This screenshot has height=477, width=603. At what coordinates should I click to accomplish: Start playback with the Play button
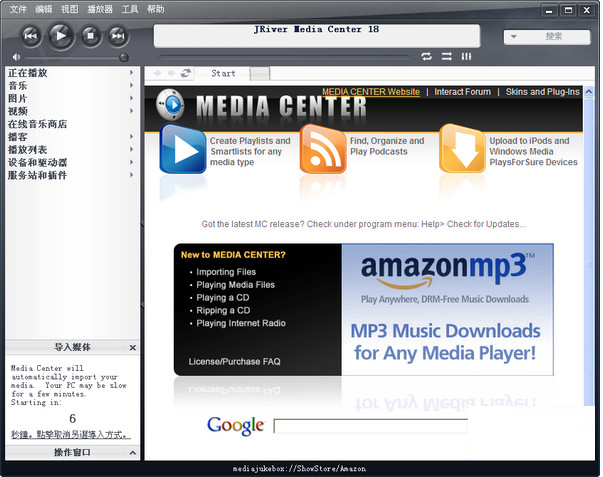coord(61,36)
